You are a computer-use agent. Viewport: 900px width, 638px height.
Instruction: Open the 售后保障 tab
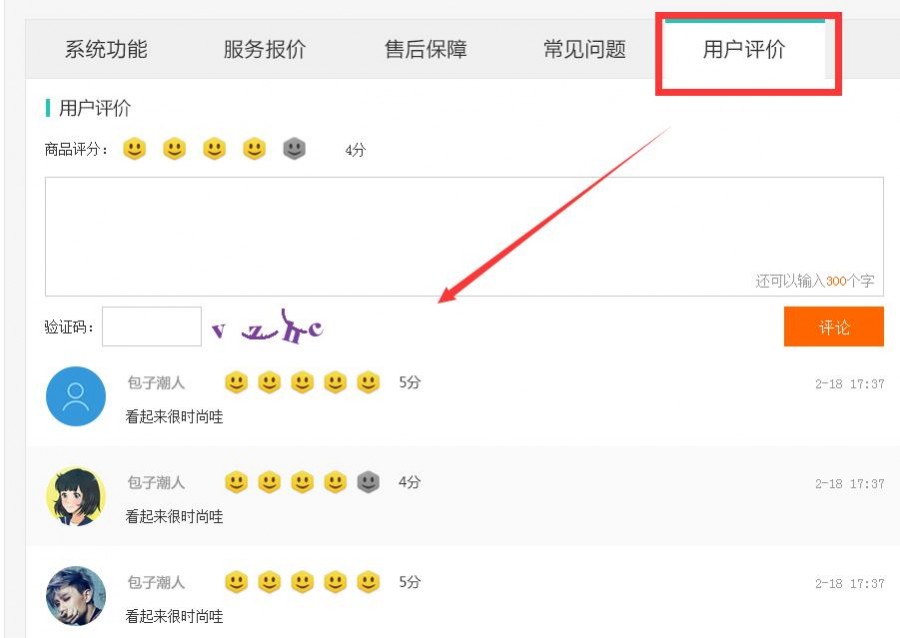[x=426, y=49]
